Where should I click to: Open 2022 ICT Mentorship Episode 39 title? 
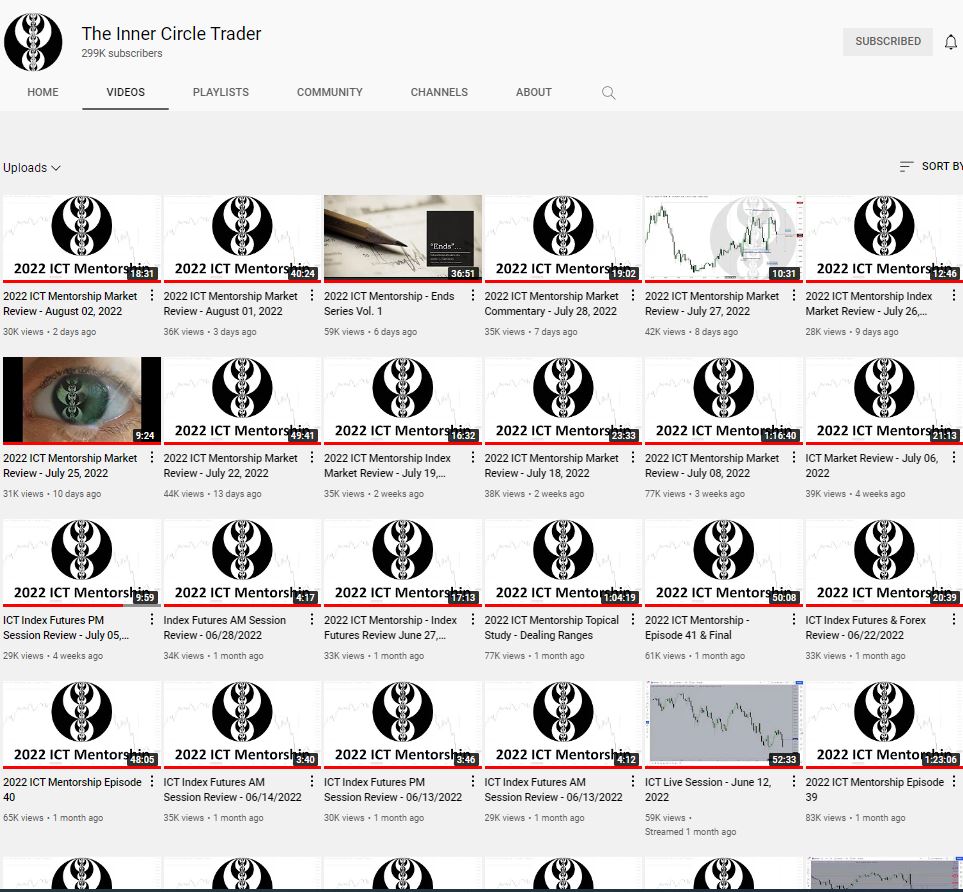[875, 789]
